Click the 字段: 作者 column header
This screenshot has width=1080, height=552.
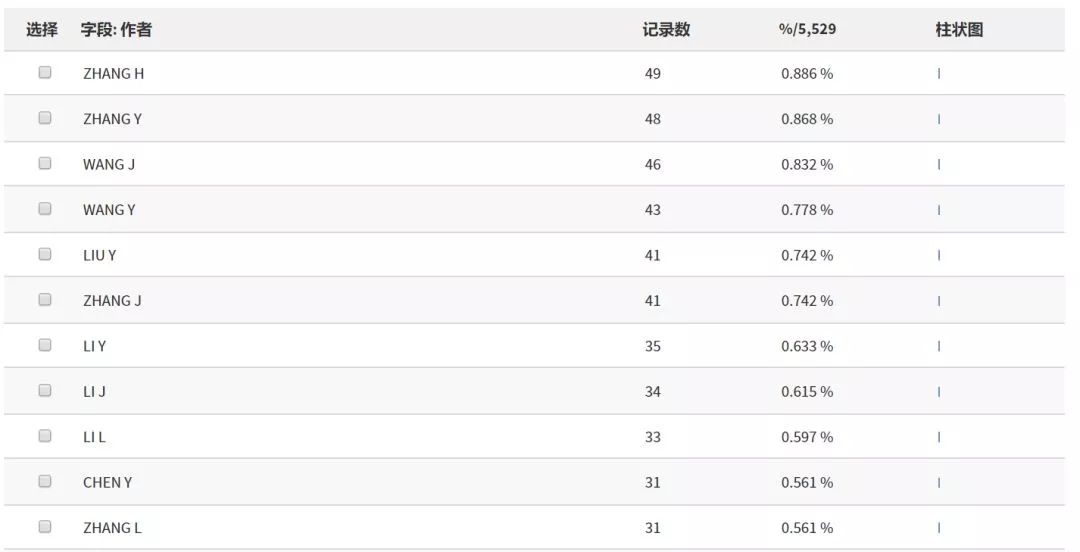coord(116,30)
